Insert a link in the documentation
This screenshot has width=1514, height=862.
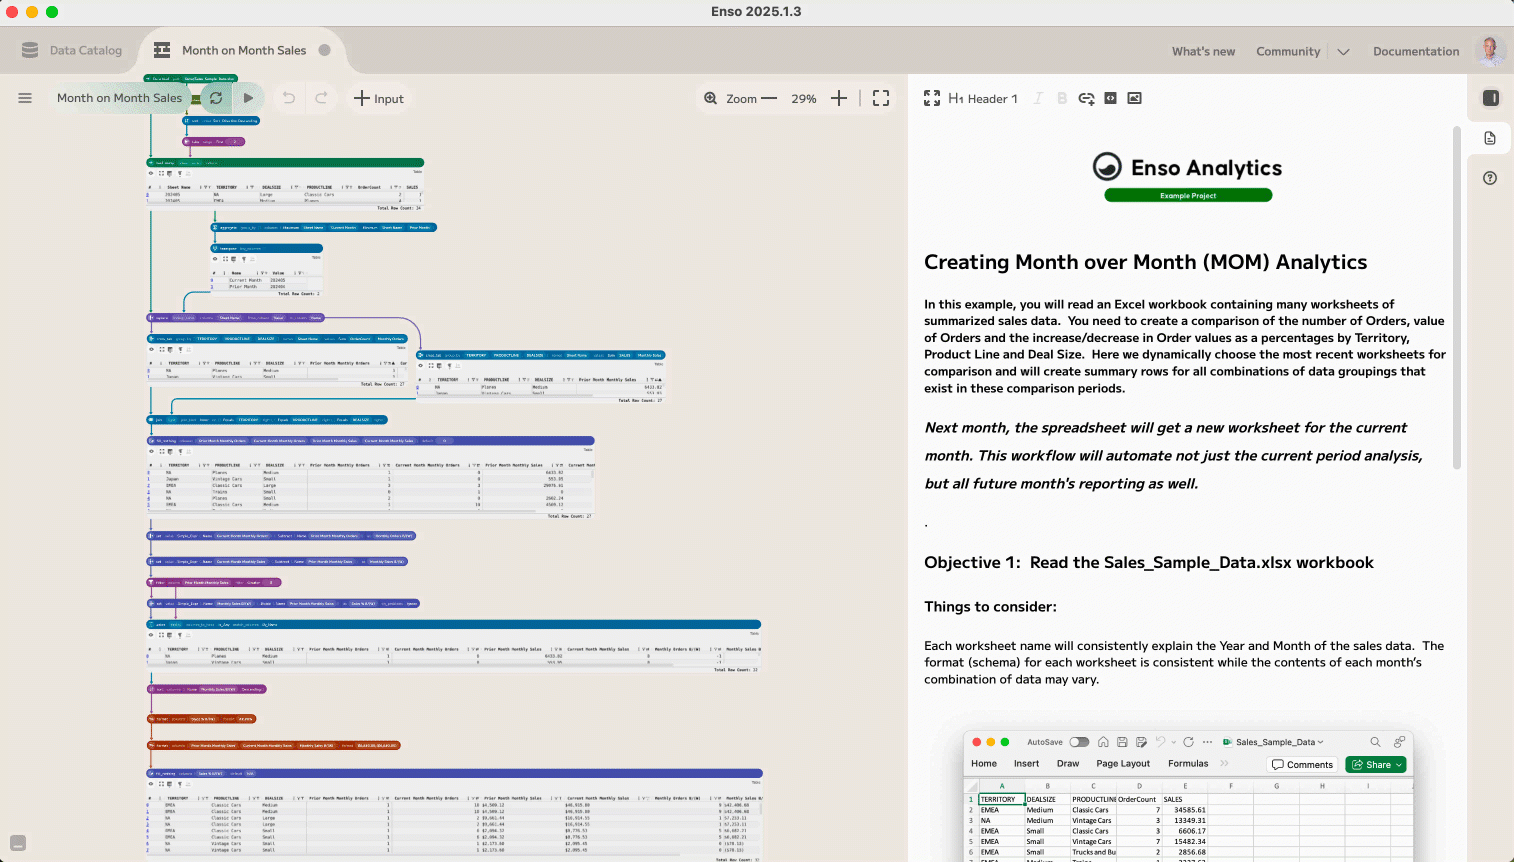[1086, 98]
